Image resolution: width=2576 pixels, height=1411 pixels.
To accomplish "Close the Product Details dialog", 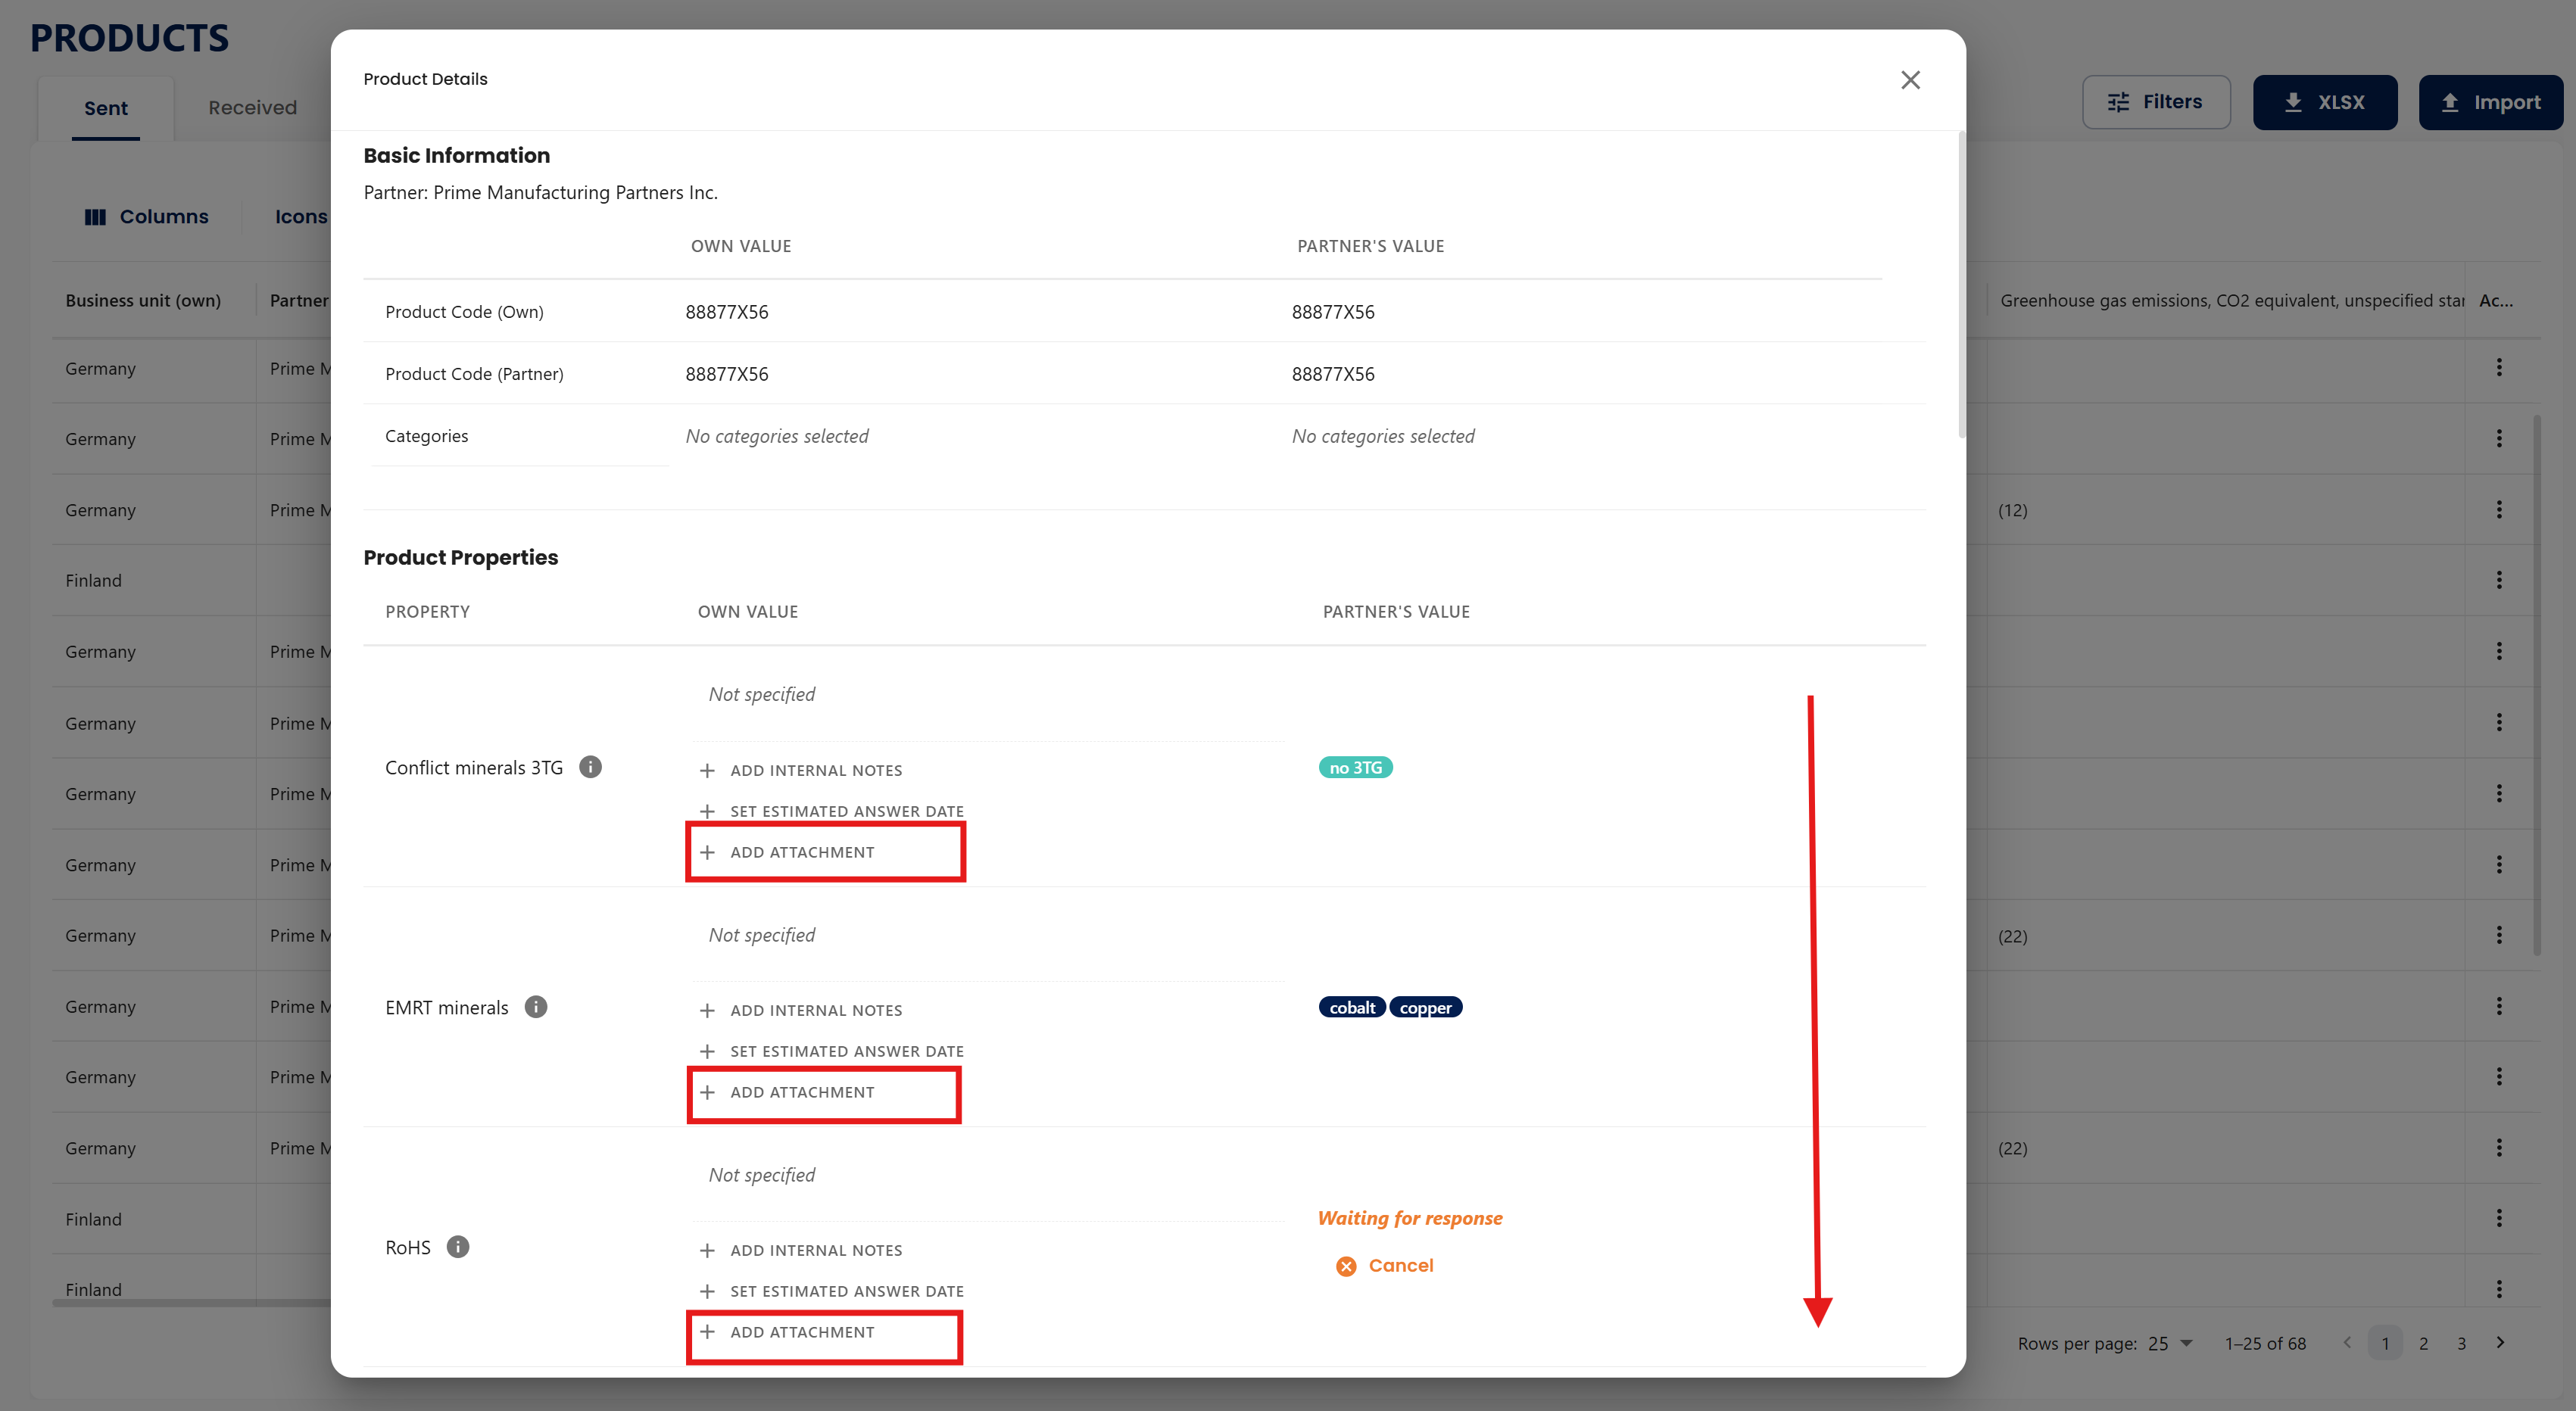I will 1910,80.
